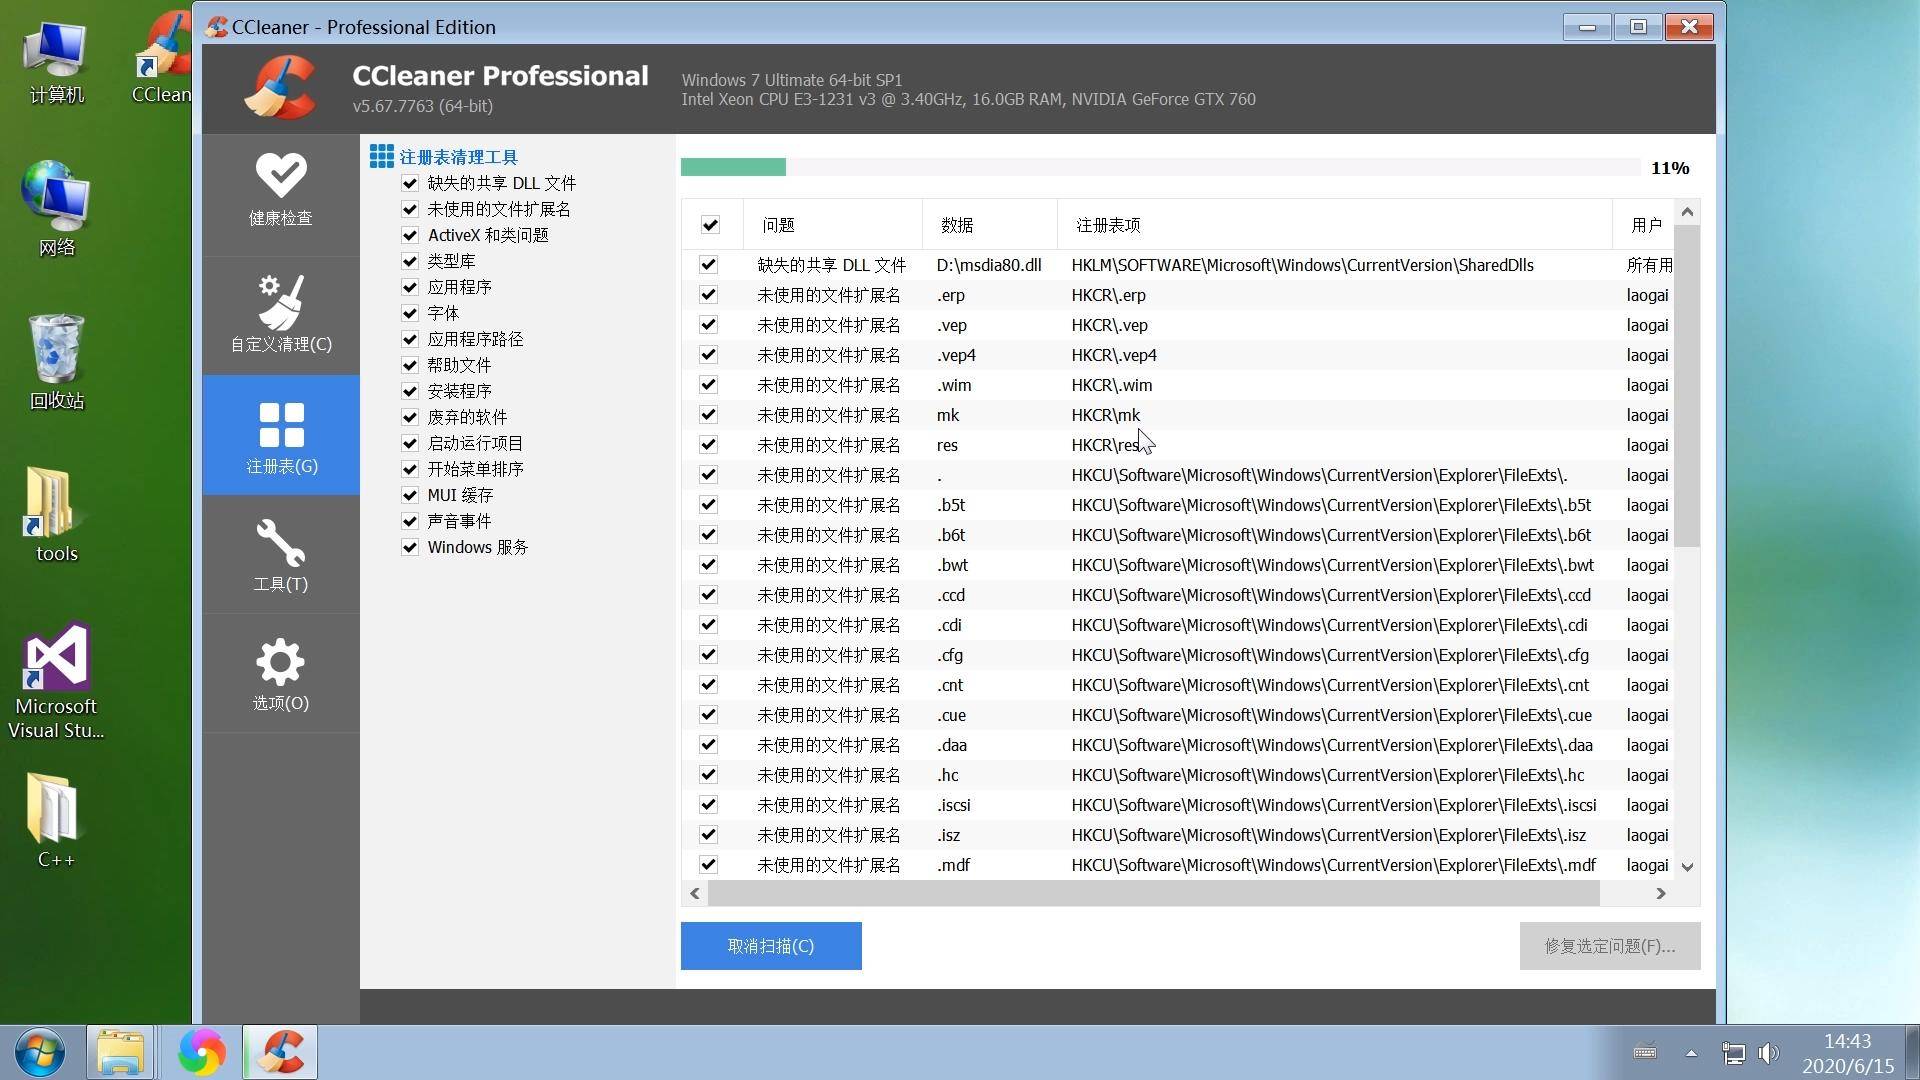Select the HKCR\.vep4 registry row
The width and height of the screenshot is (1920, 1080).
1177,355
